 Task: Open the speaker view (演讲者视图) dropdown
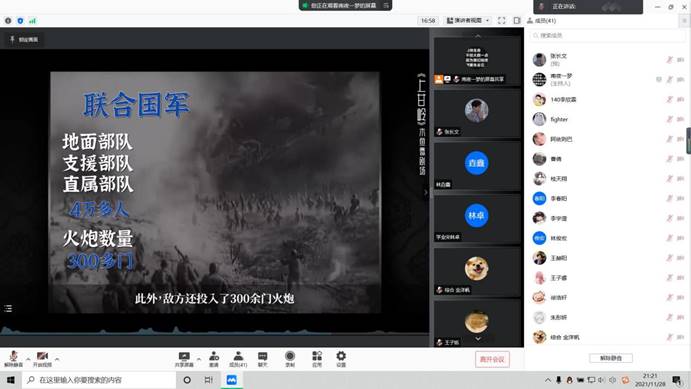point(468,21)
